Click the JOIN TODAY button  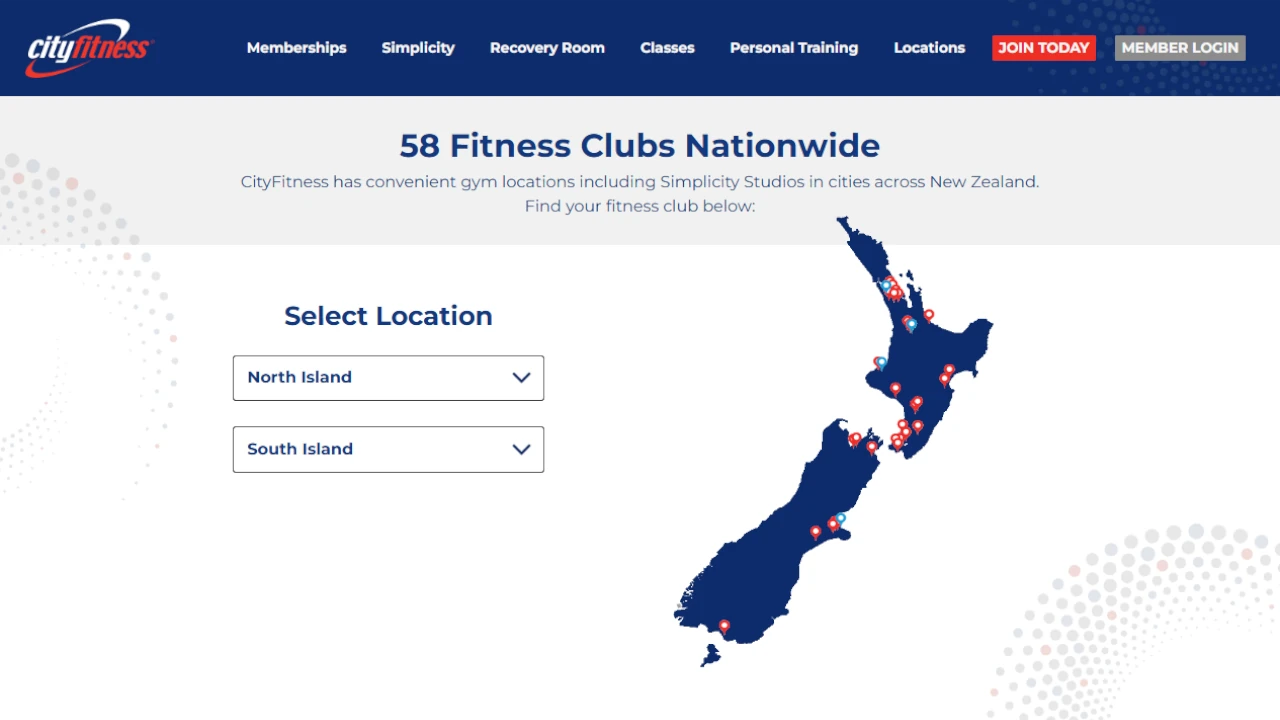pos(1043,47)
